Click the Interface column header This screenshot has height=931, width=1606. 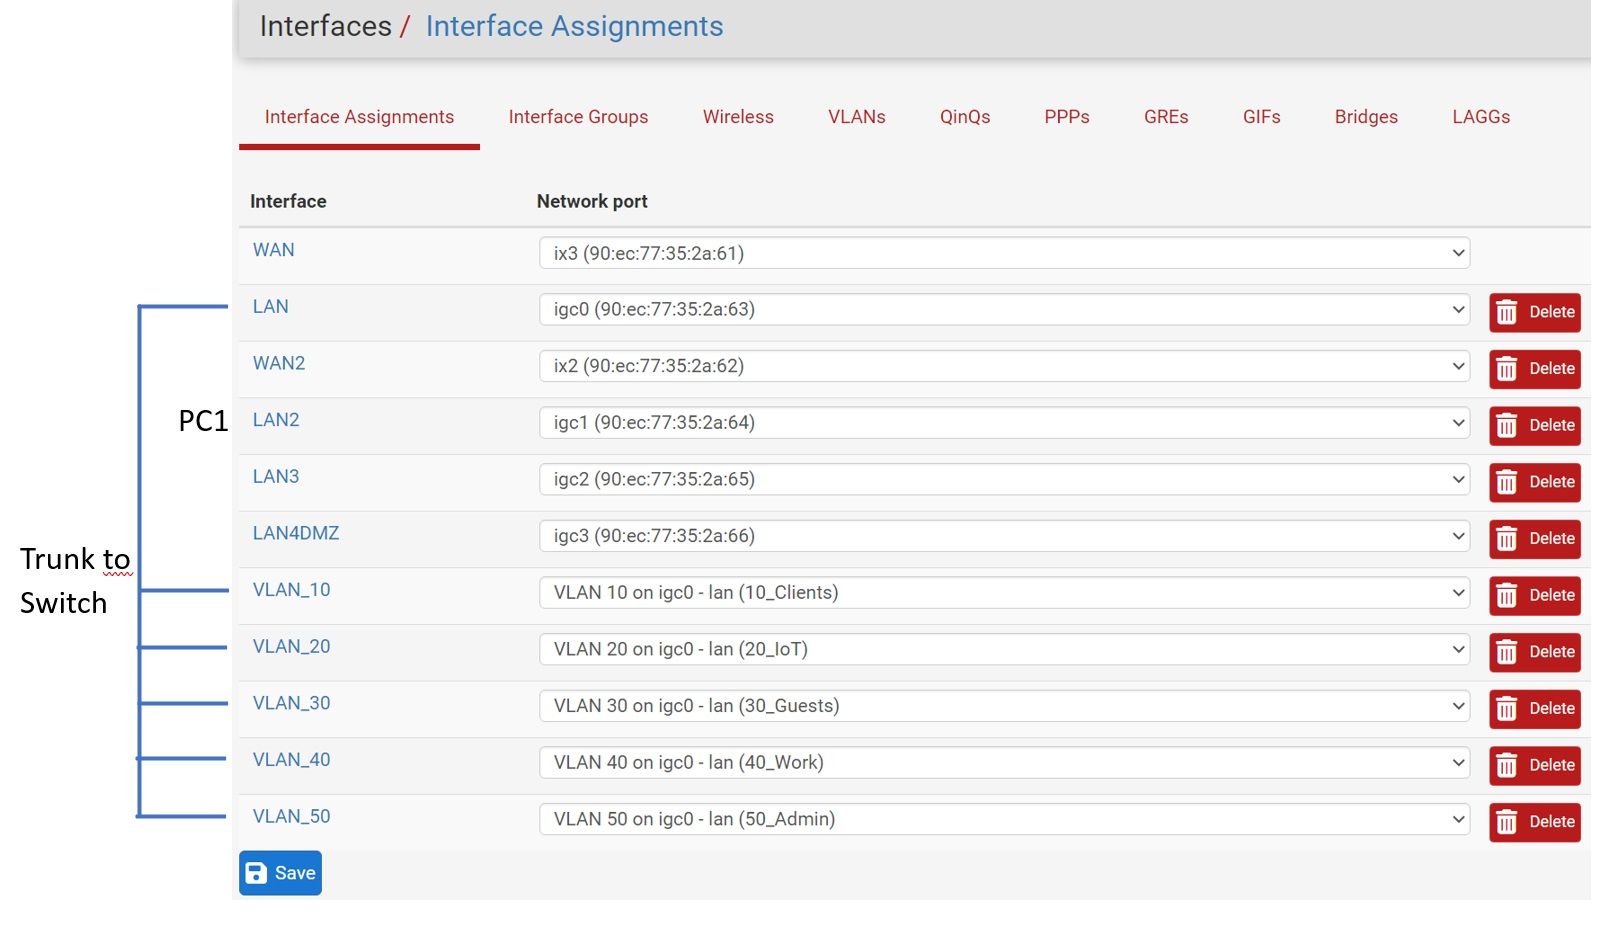(288, 201)
